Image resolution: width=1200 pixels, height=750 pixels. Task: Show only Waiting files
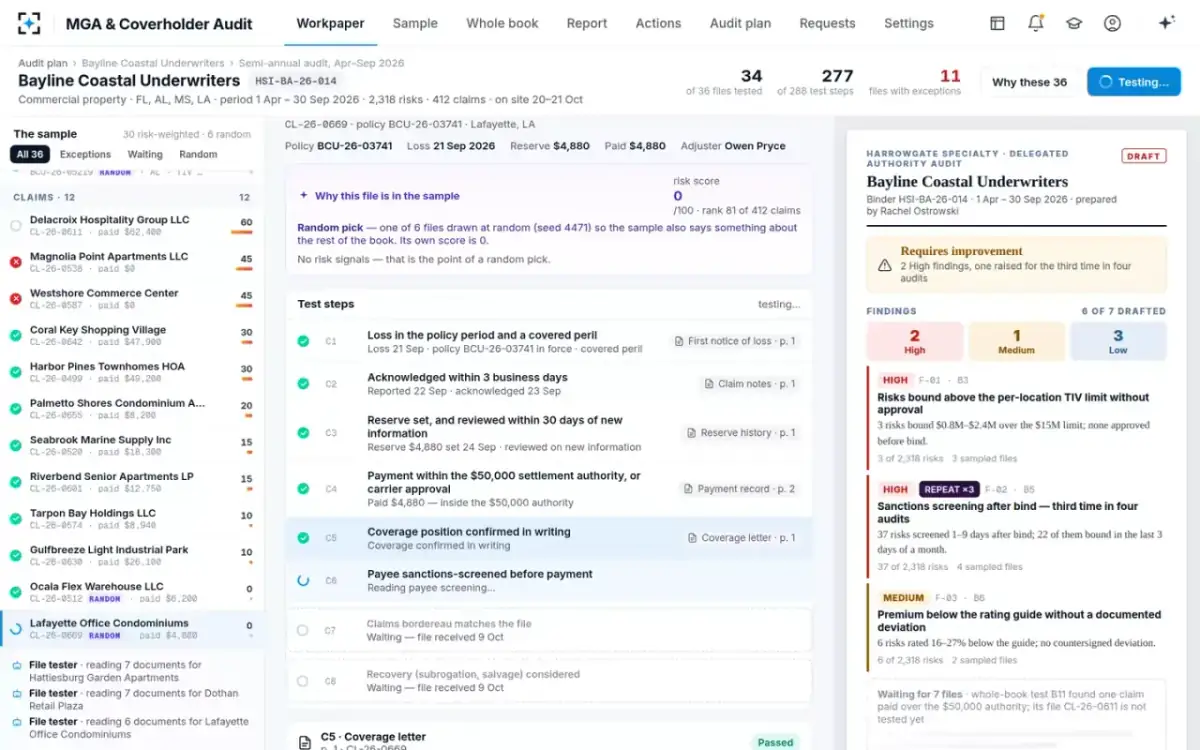pos(145,154)
